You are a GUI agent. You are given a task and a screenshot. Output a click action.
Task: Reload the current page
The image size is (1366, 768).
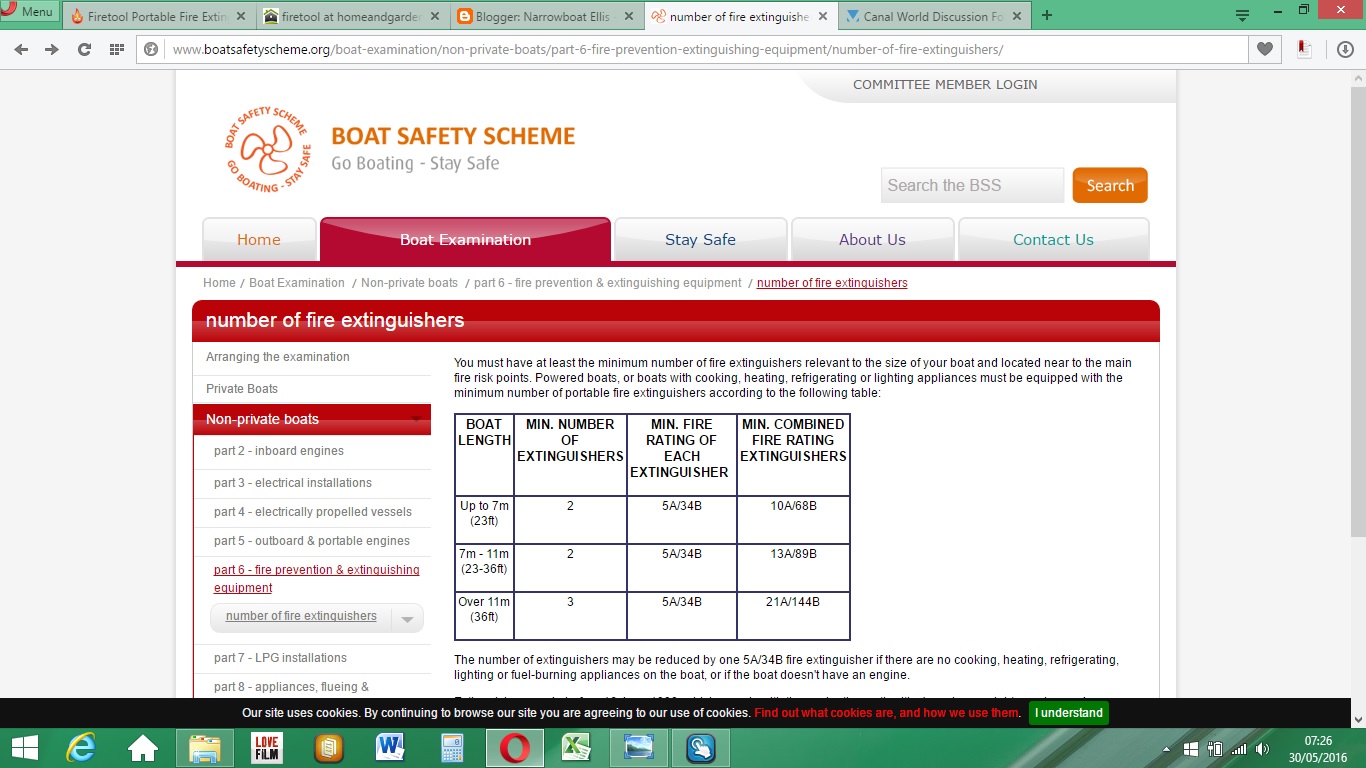84,50
